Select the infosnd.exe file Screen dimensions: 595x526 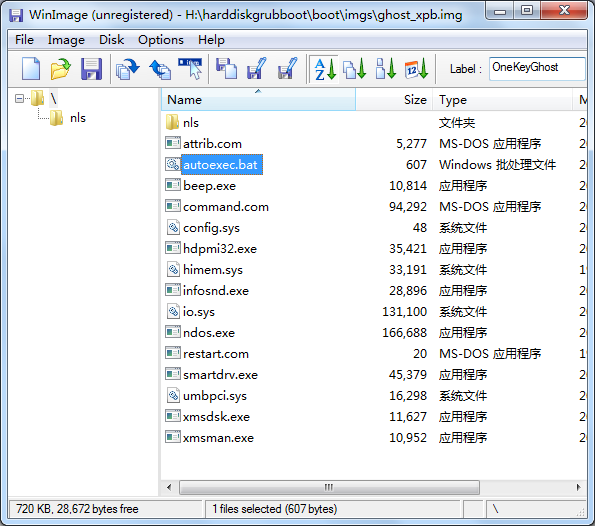[216, 290]
